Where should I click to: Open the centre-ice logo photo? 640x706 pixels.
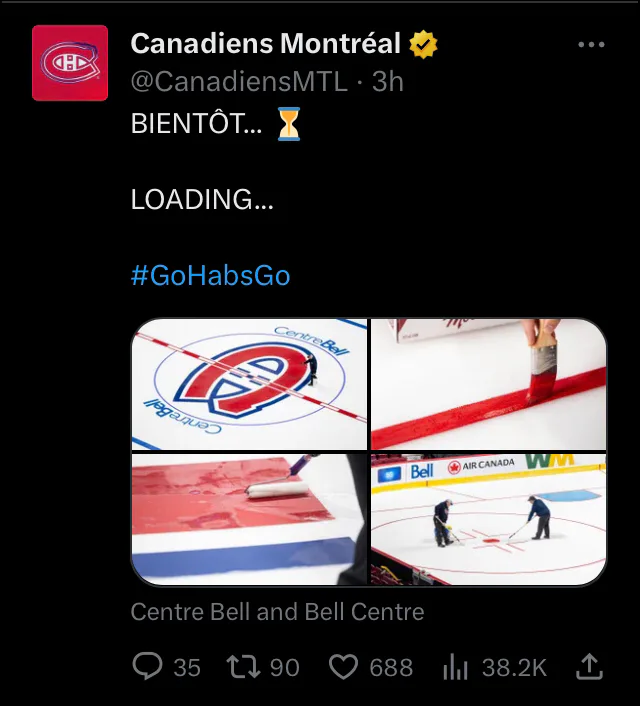pos(249,384)
